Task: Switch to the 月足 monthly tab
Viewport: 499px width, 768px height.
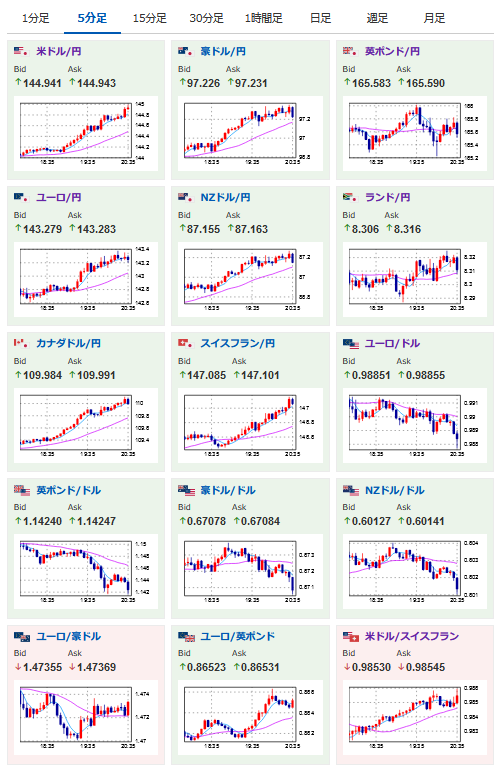Action: (434, 19)
